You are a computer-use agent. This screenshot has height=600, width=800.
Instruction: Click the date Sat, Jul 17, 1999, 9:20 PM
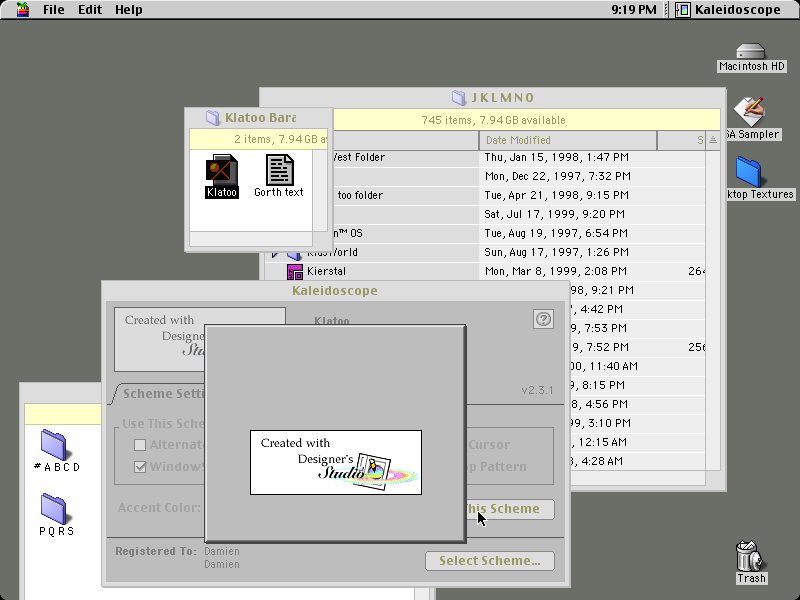tap(555, 214)
